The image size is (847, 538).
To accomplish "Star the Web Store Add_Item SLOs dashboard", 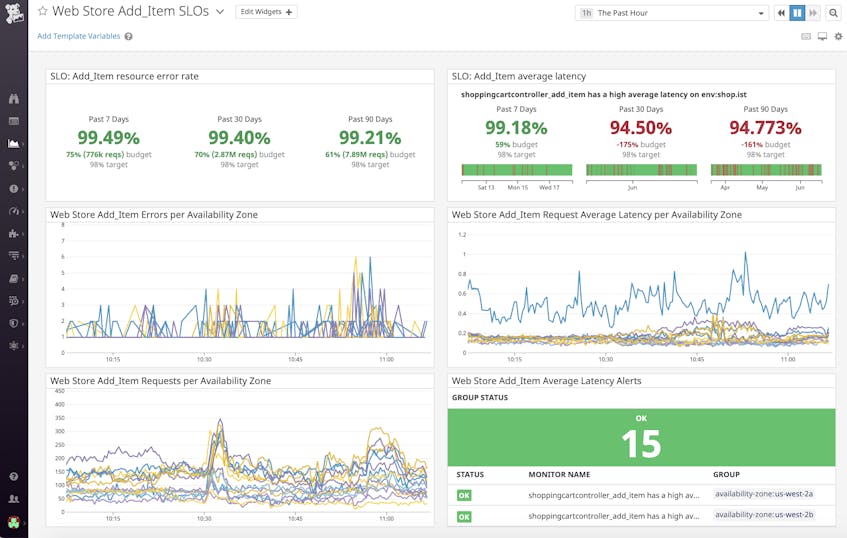I will [43, 11].
